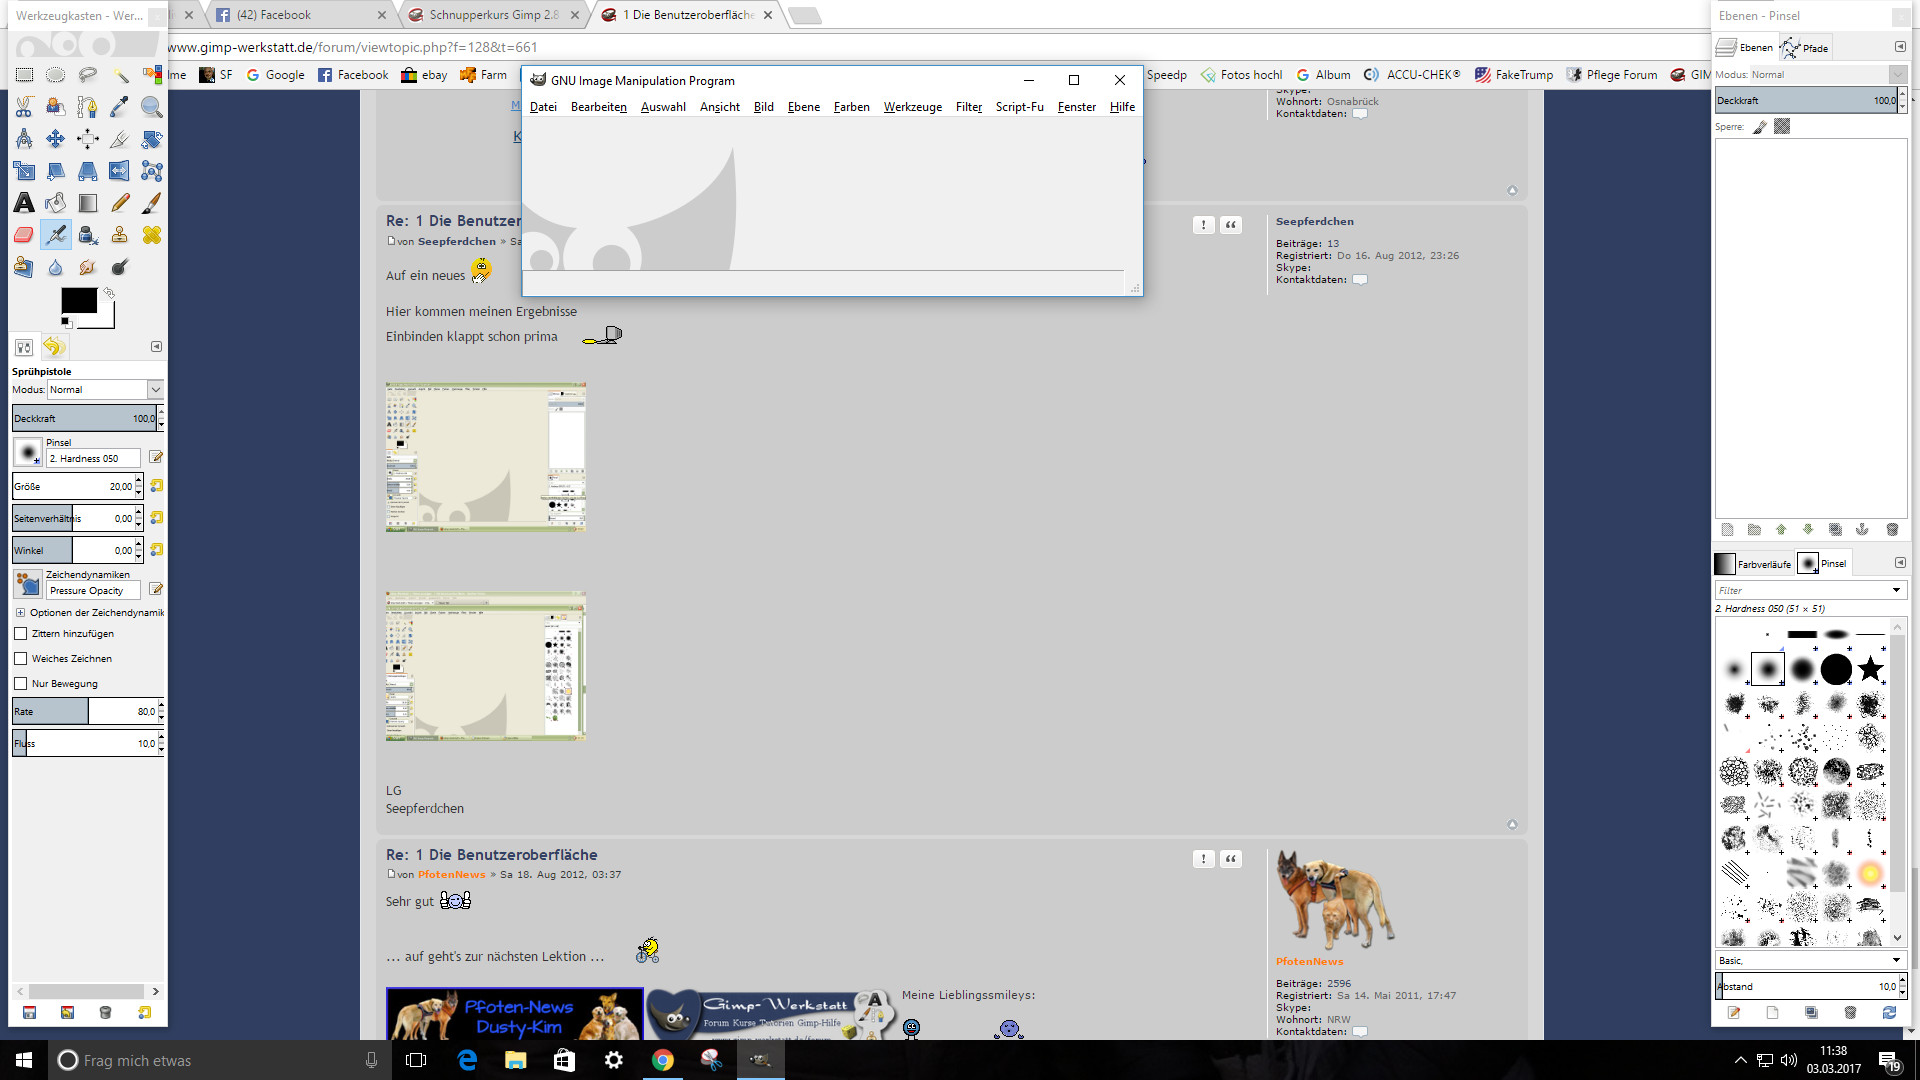Pick the Heal tool bandage icon
Image resolution: width=1920 pixels, height=1080 pixels.
(152, 235)
